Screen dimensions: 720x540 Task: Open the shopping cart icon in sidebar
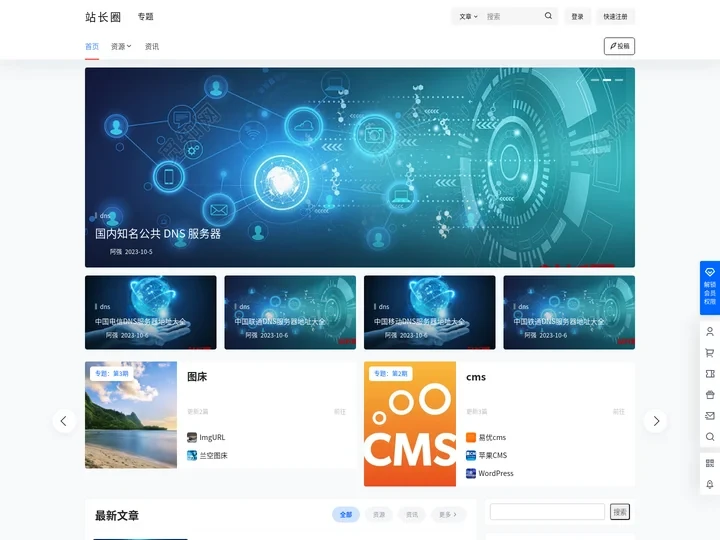710,353
